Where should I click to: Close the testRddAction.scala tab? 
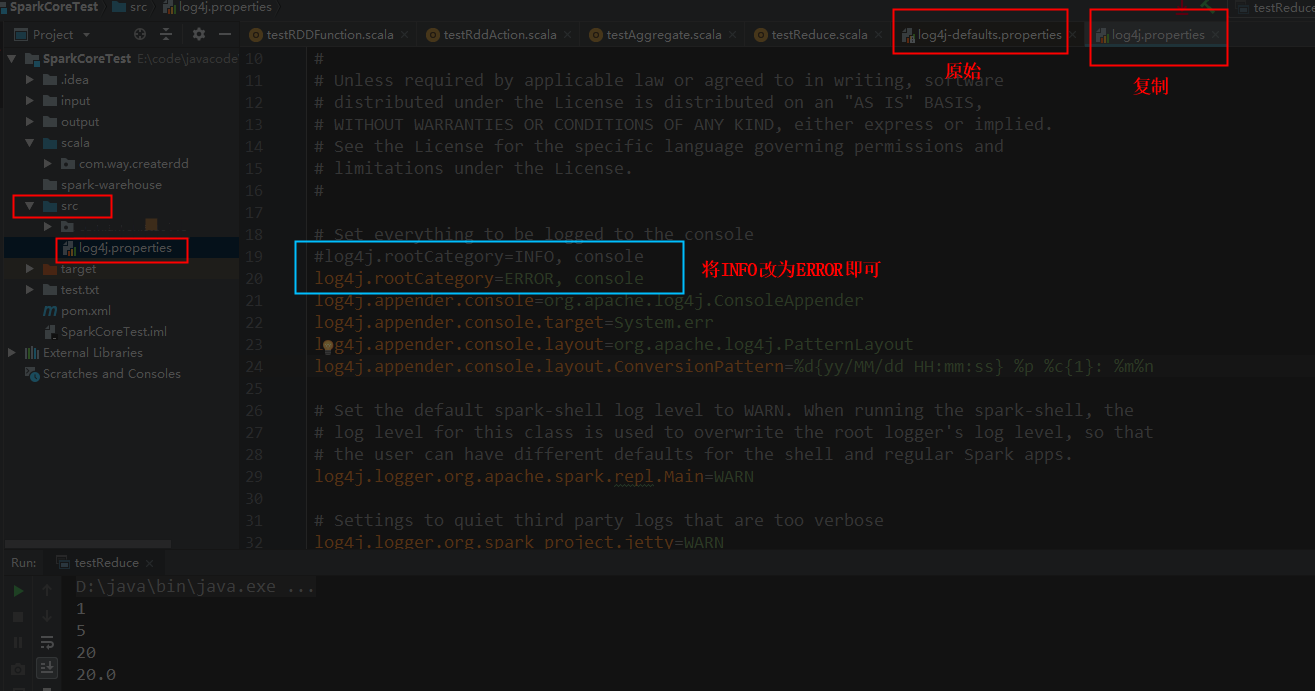point(567,35)
